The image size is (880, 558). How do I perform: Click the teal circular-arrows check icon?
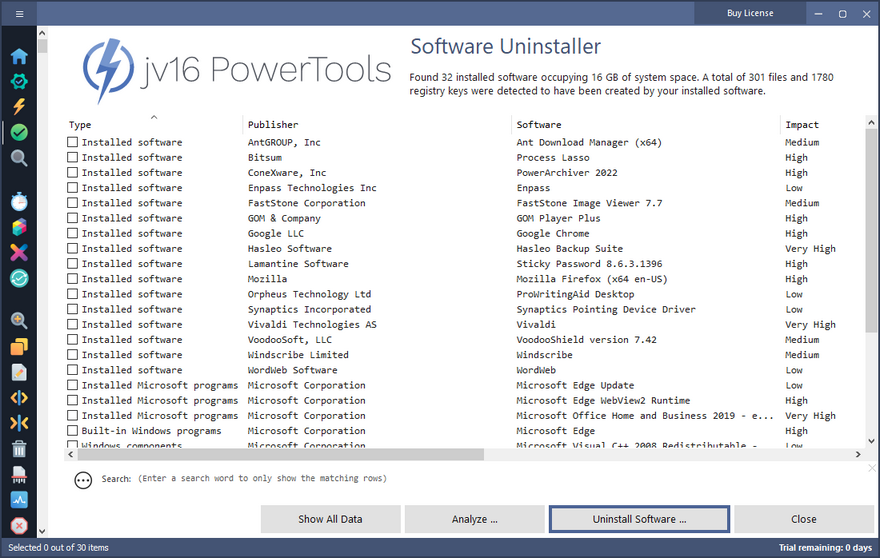point(19,278)
